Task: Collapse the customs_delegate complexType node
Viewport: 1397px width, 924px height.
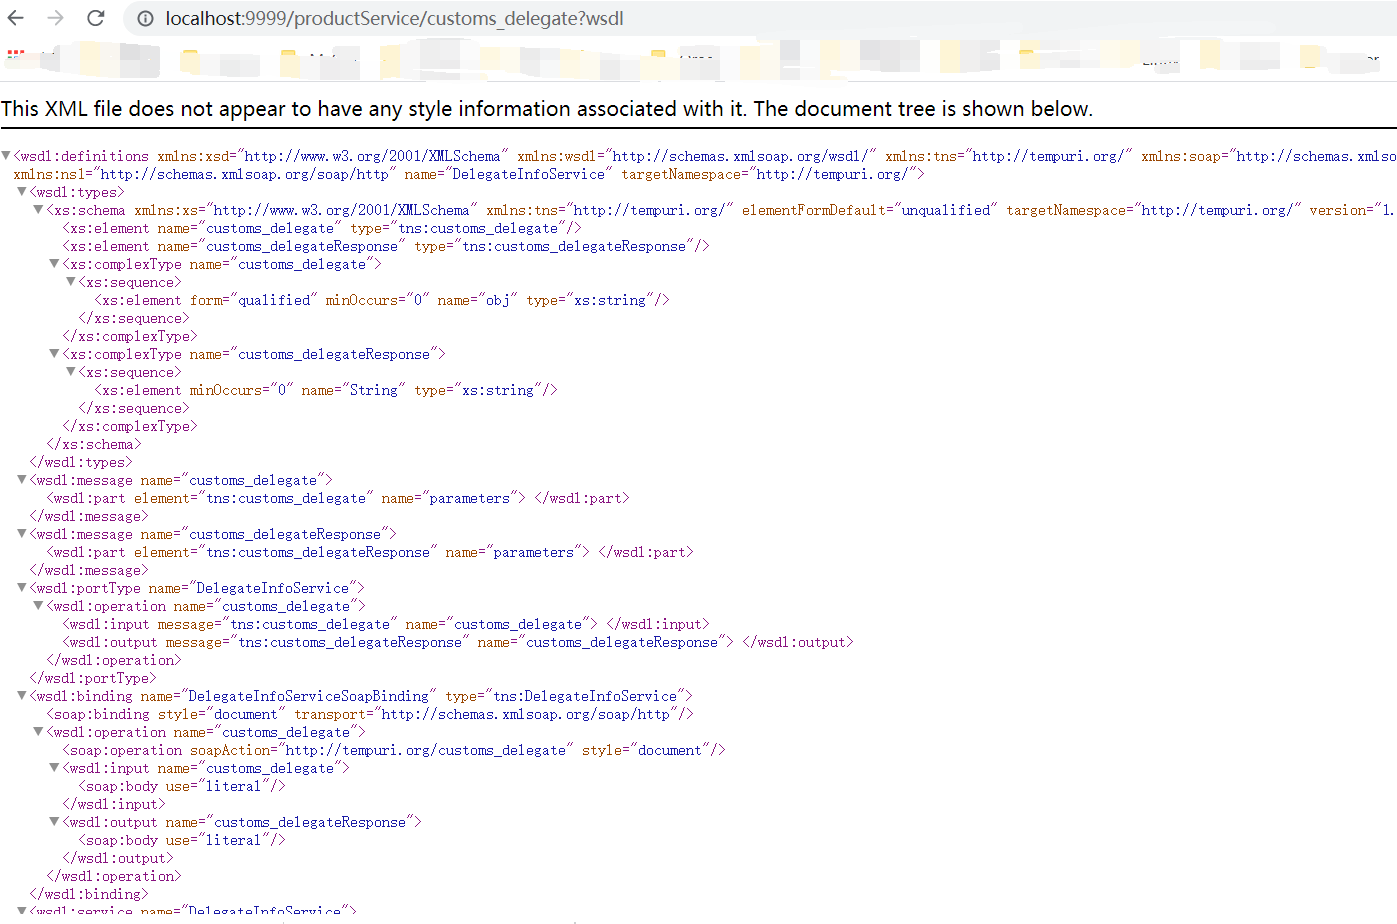Action: tap(53, 263)
